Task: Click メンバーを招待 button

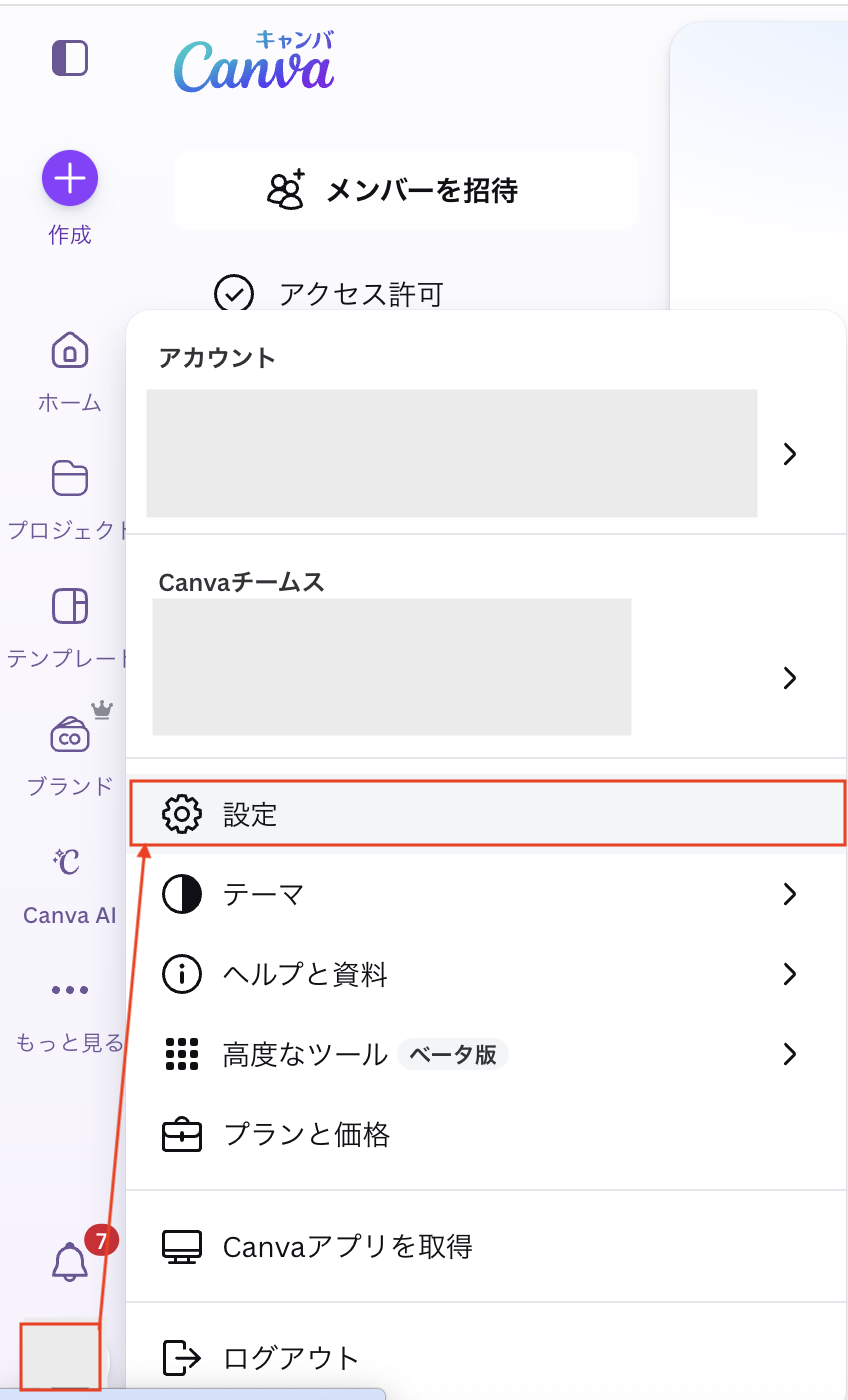Action: [x=405, y=190]
